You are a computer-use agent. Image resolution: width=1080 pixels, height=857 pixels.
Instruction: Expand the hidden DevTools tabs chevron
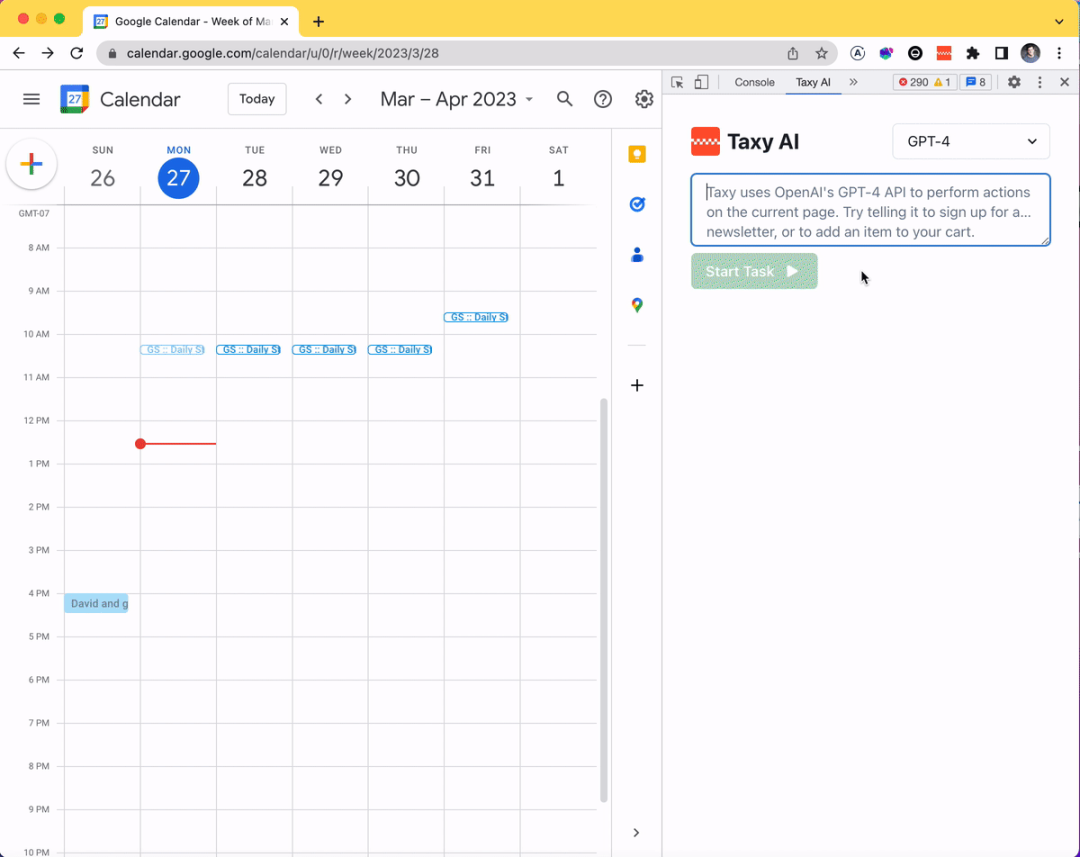(x=855, y=82)
